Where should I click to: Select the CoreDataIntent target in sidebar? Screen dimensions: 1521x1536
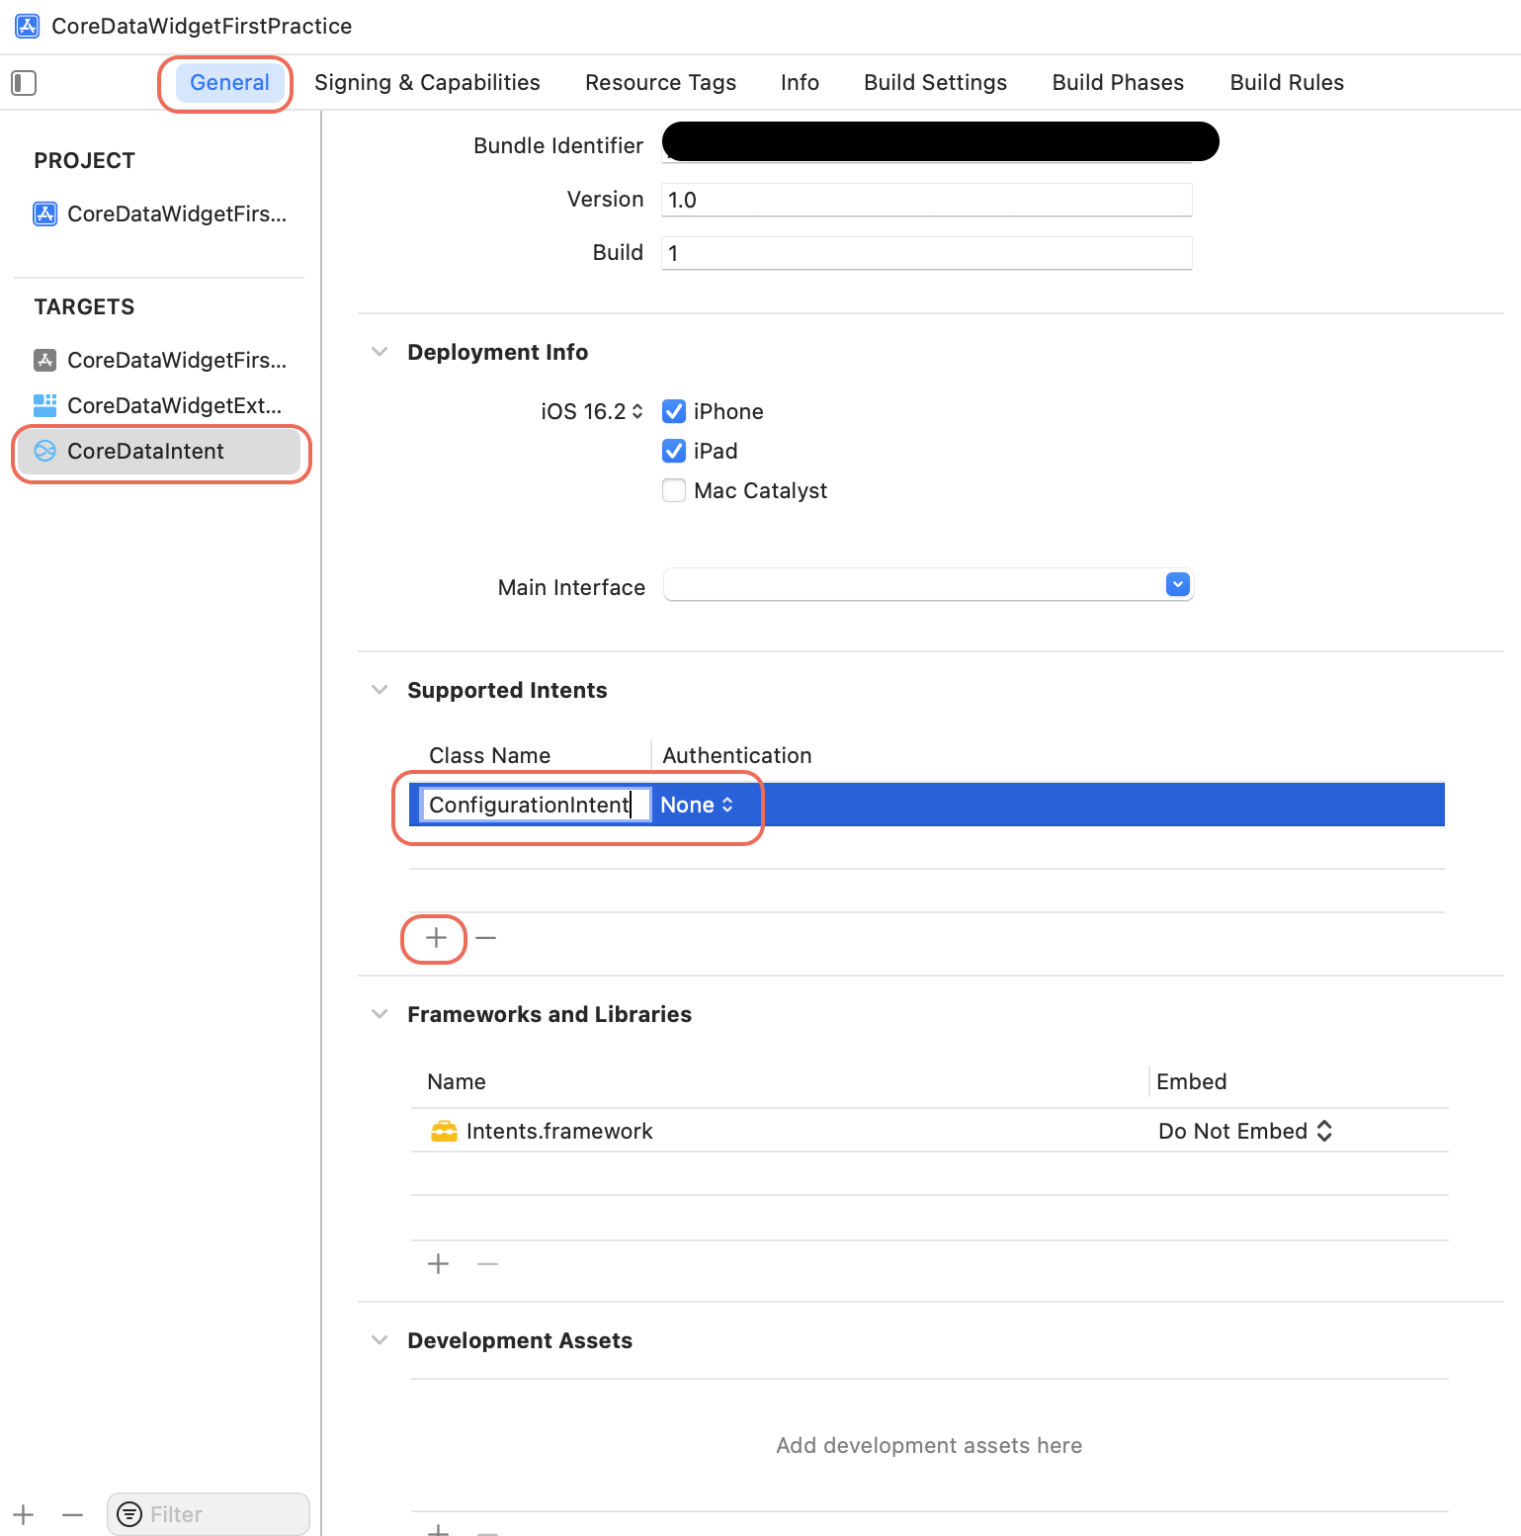145,452
